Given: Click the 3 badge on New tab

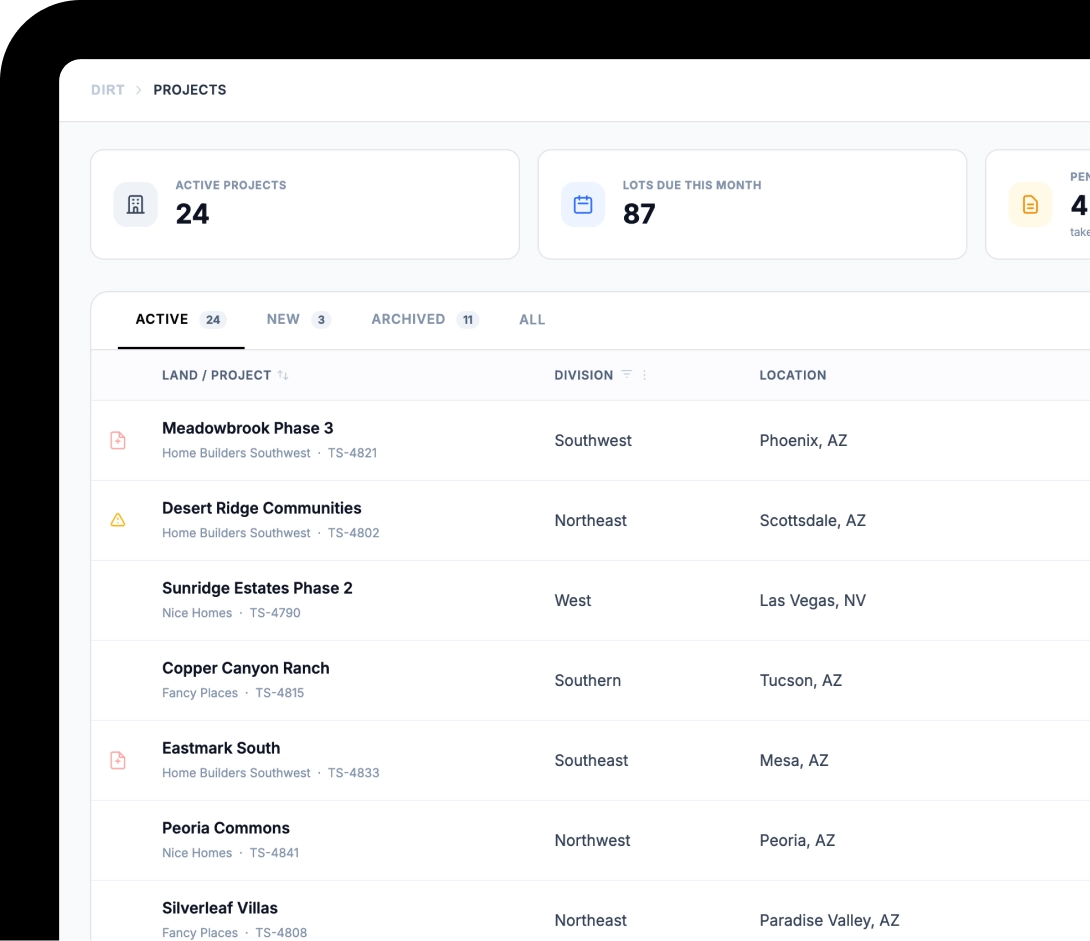Looking at the screenshot, I should point(321,320).
